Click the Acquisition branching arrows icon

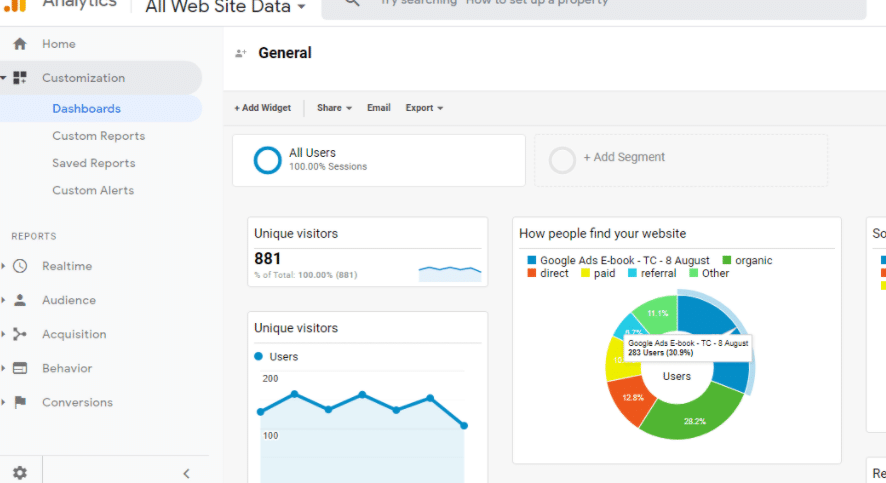click(20, 334)
